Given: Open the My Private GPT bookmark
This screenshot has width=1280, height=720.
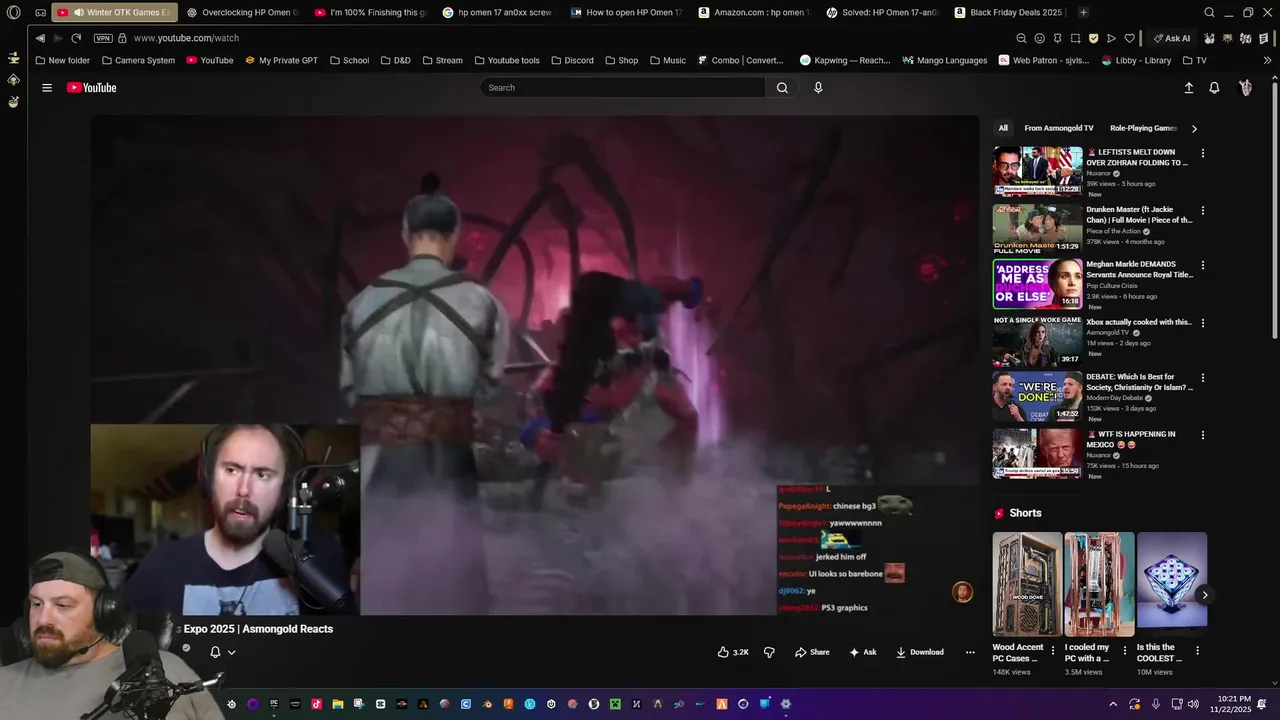Looking at the screenshot, I should [282, 60].
